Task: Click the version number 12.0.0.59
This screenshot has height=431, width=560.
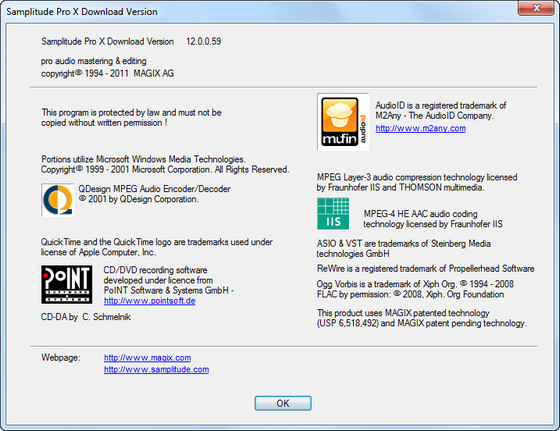Action: point(204,41)
